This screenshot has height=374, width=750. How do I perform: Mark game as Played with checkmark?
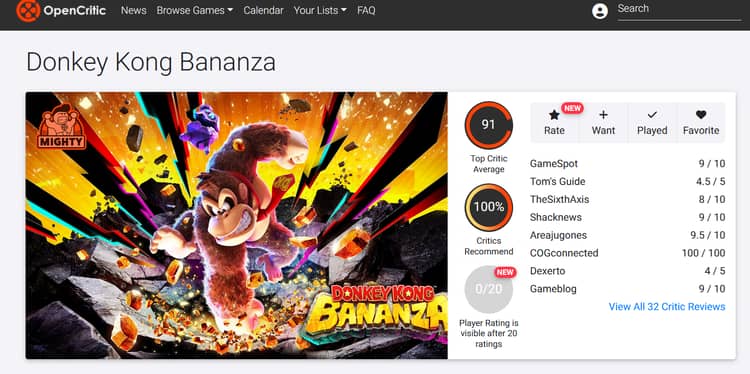coord(652,115)
